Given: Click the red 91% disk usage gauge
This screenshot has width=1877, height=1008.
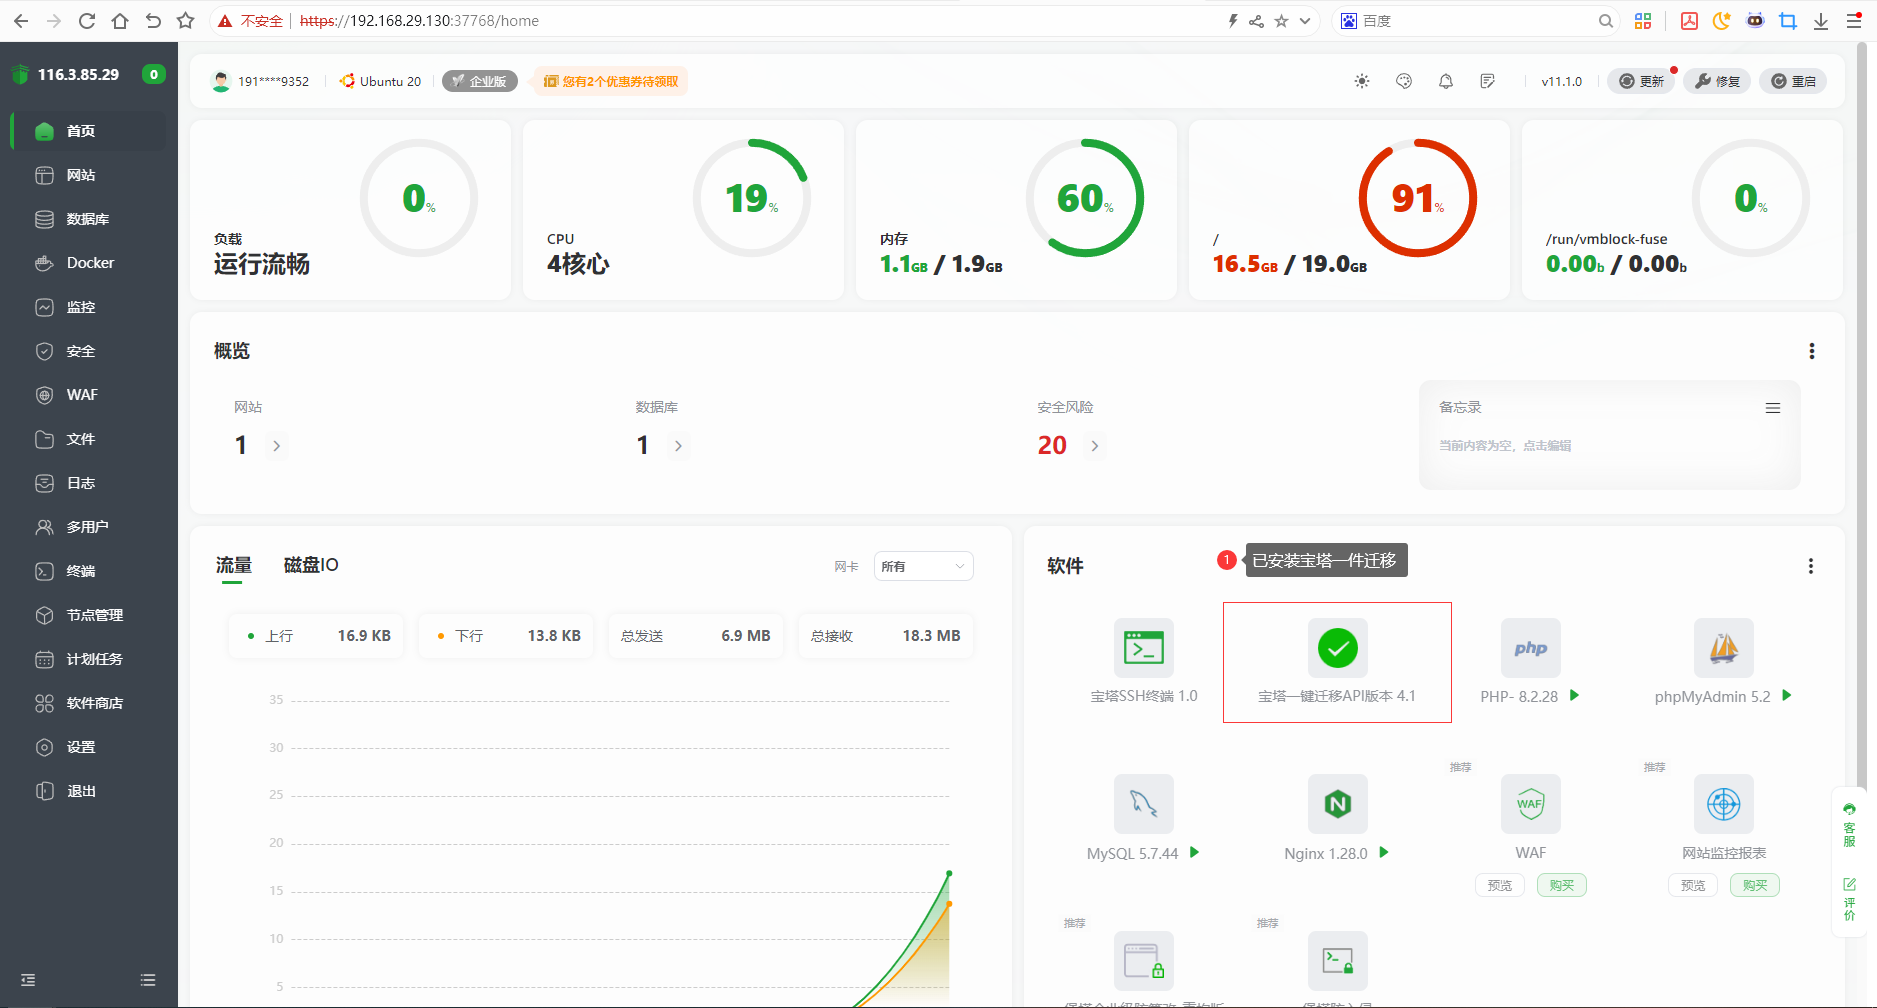Looking at the screenshot, I should coord(1417,198).
